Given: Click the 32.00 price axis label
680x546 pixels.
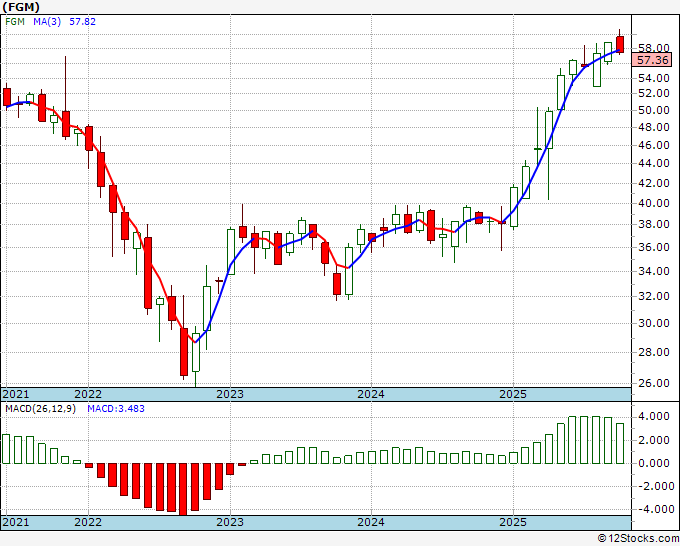Looking at the screenshot, I should 654,297.
